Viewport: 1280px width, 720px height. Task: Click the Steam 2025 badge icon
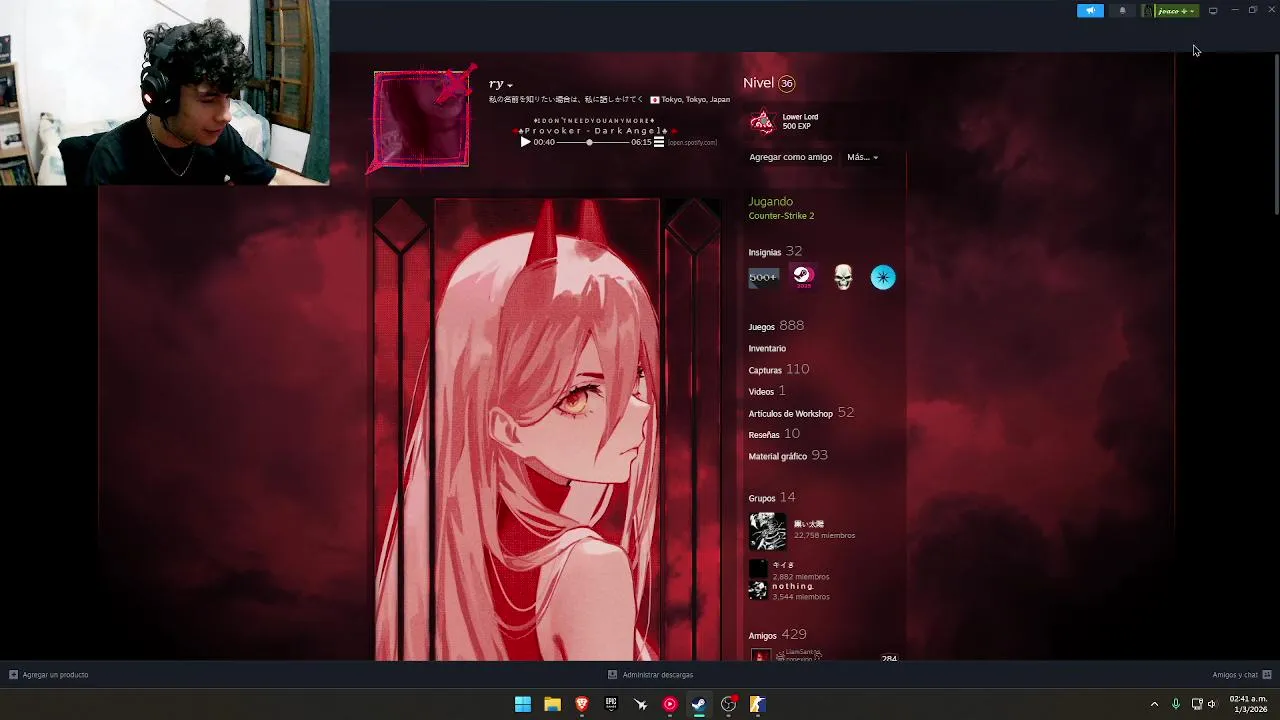(803, 277)
